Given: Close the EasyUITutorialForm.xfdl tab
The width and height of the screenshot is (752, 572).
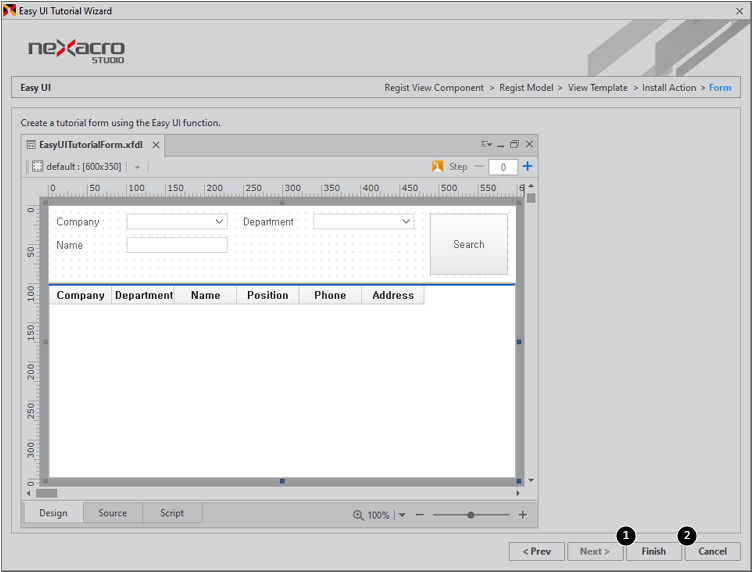Looking at the screenshot, I should [x=156, y=145].
